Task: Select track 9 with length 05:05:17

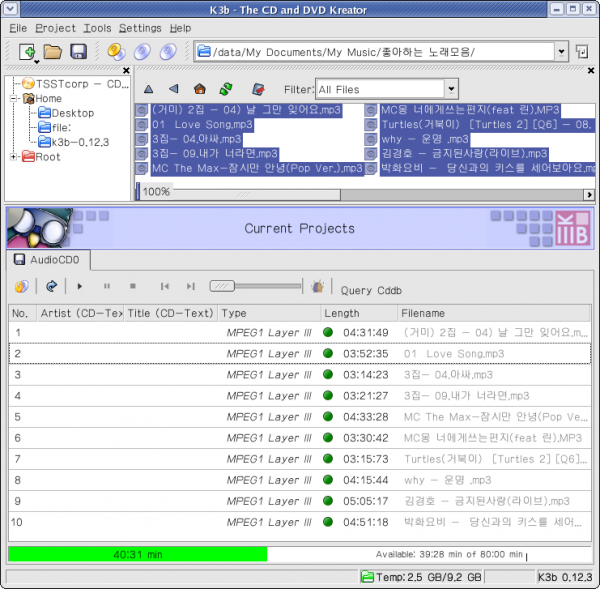Action: [x=300, y=501]
